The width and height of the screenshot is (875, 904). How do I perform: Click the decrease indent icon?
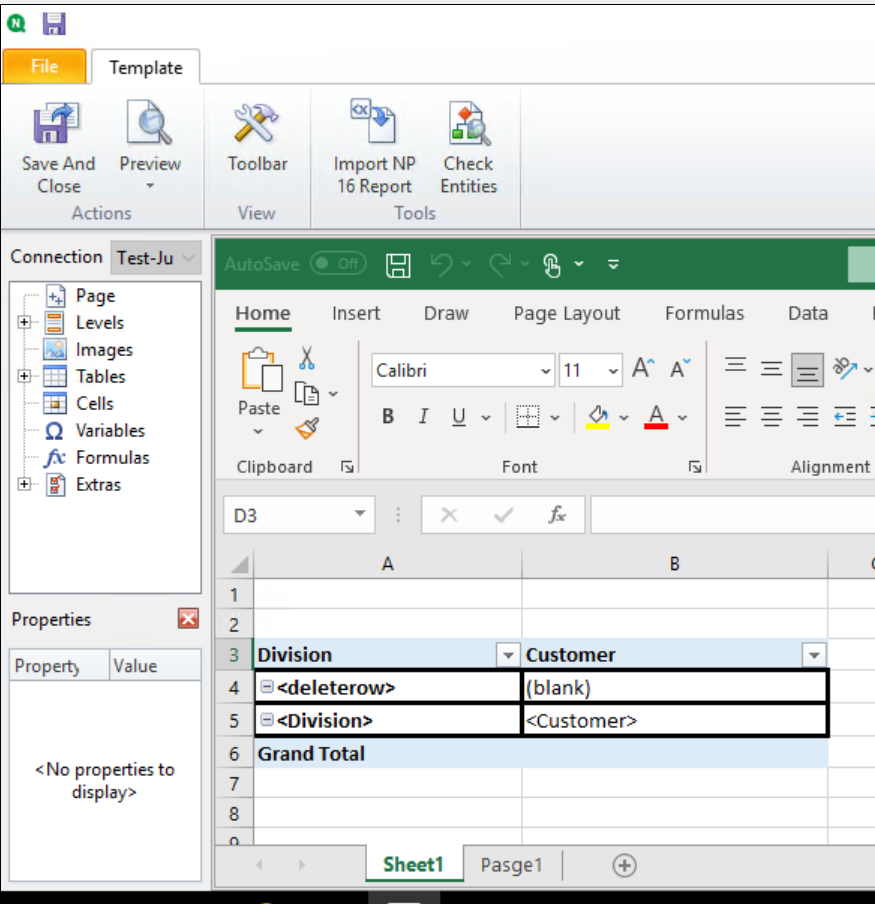844,416
